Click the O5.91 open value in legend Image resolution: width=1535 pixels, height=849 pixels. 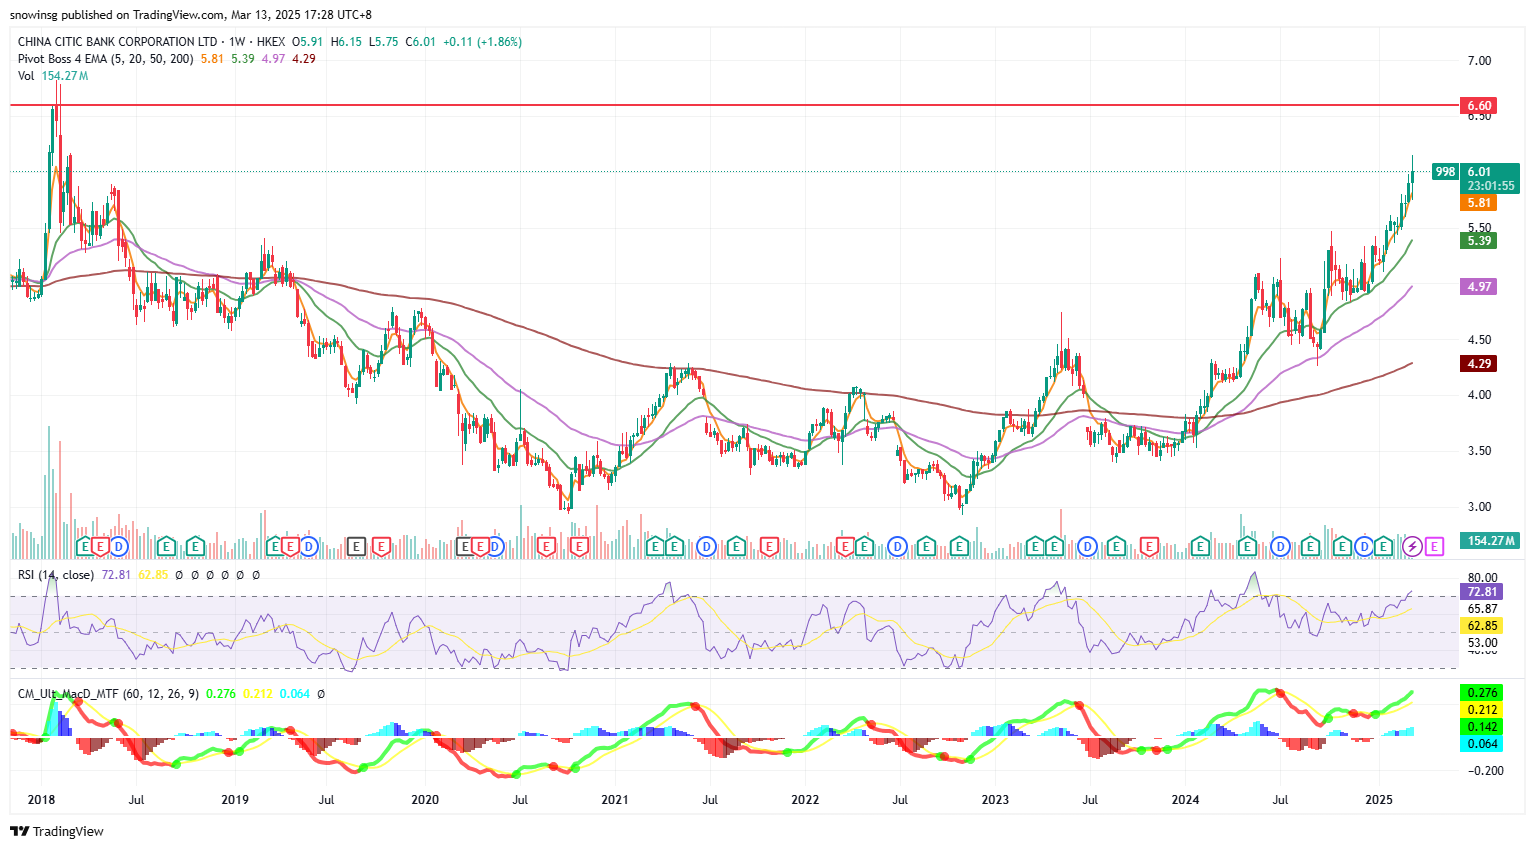click(307, 42)
